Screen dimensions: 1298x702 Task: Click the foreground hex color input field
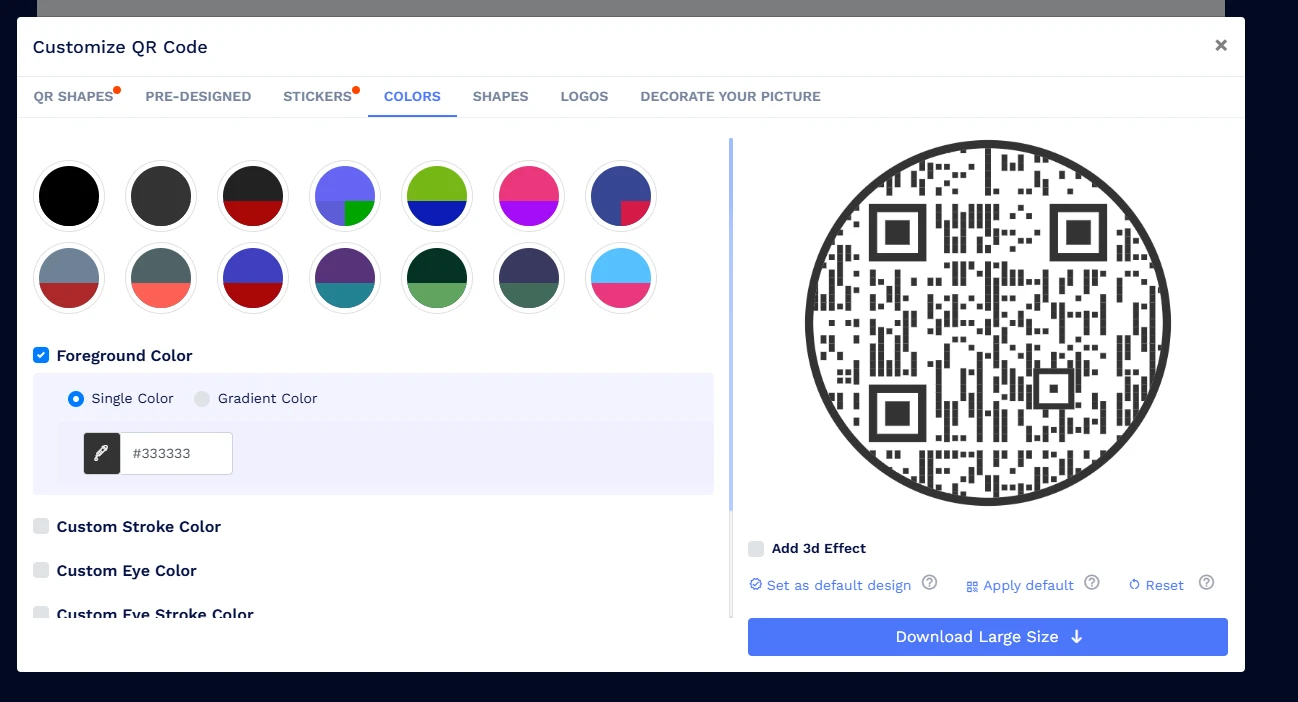(176, 453)
